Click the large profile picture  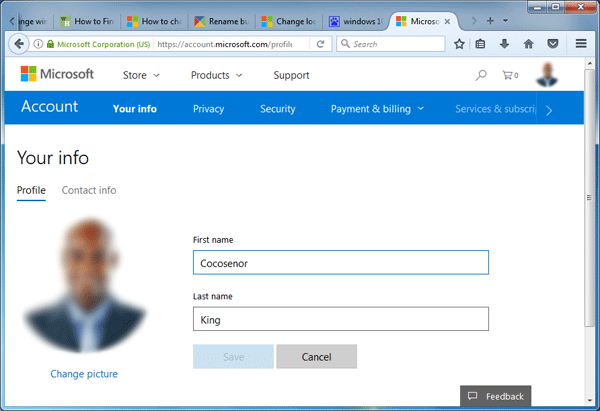coord(85,285)
